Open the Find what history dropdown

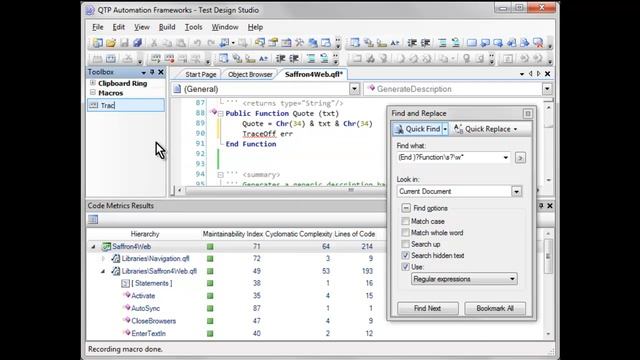pos(506,158)
